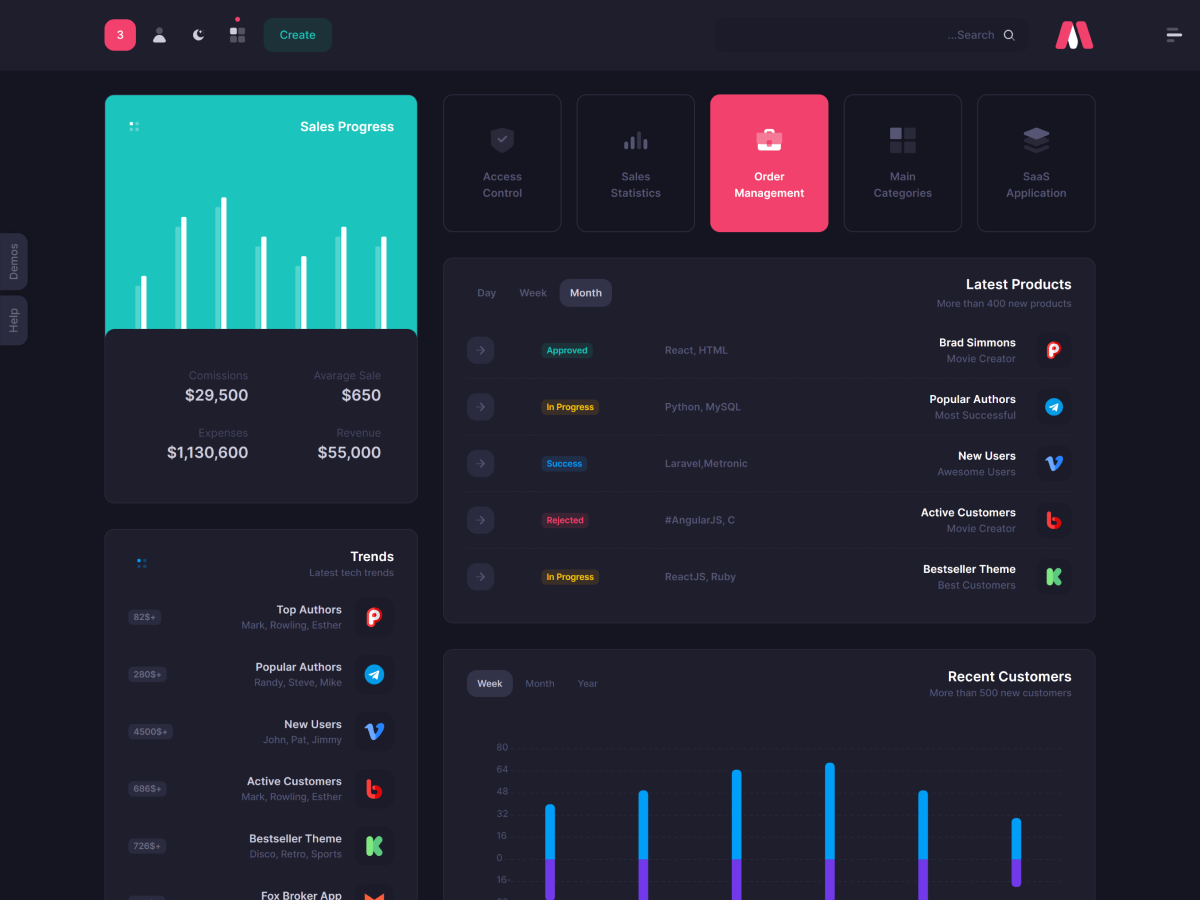Toggle dark mode moon icon
The width and height of the screenshot is (1200, 900).
coord(198,35)
